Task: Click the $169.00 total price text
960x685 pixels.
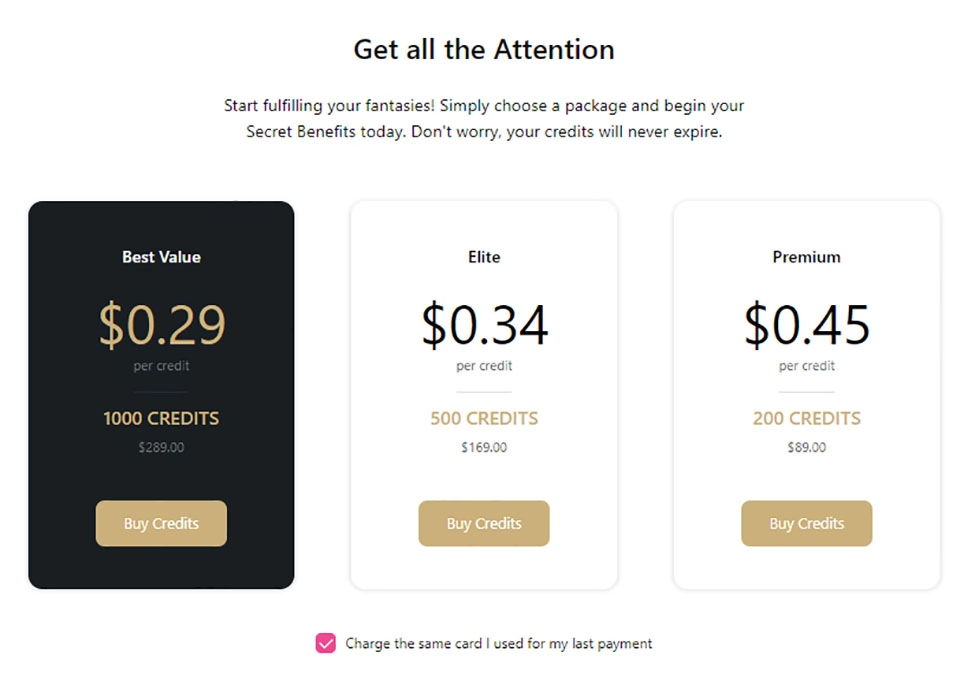Action: coord(484,447)
